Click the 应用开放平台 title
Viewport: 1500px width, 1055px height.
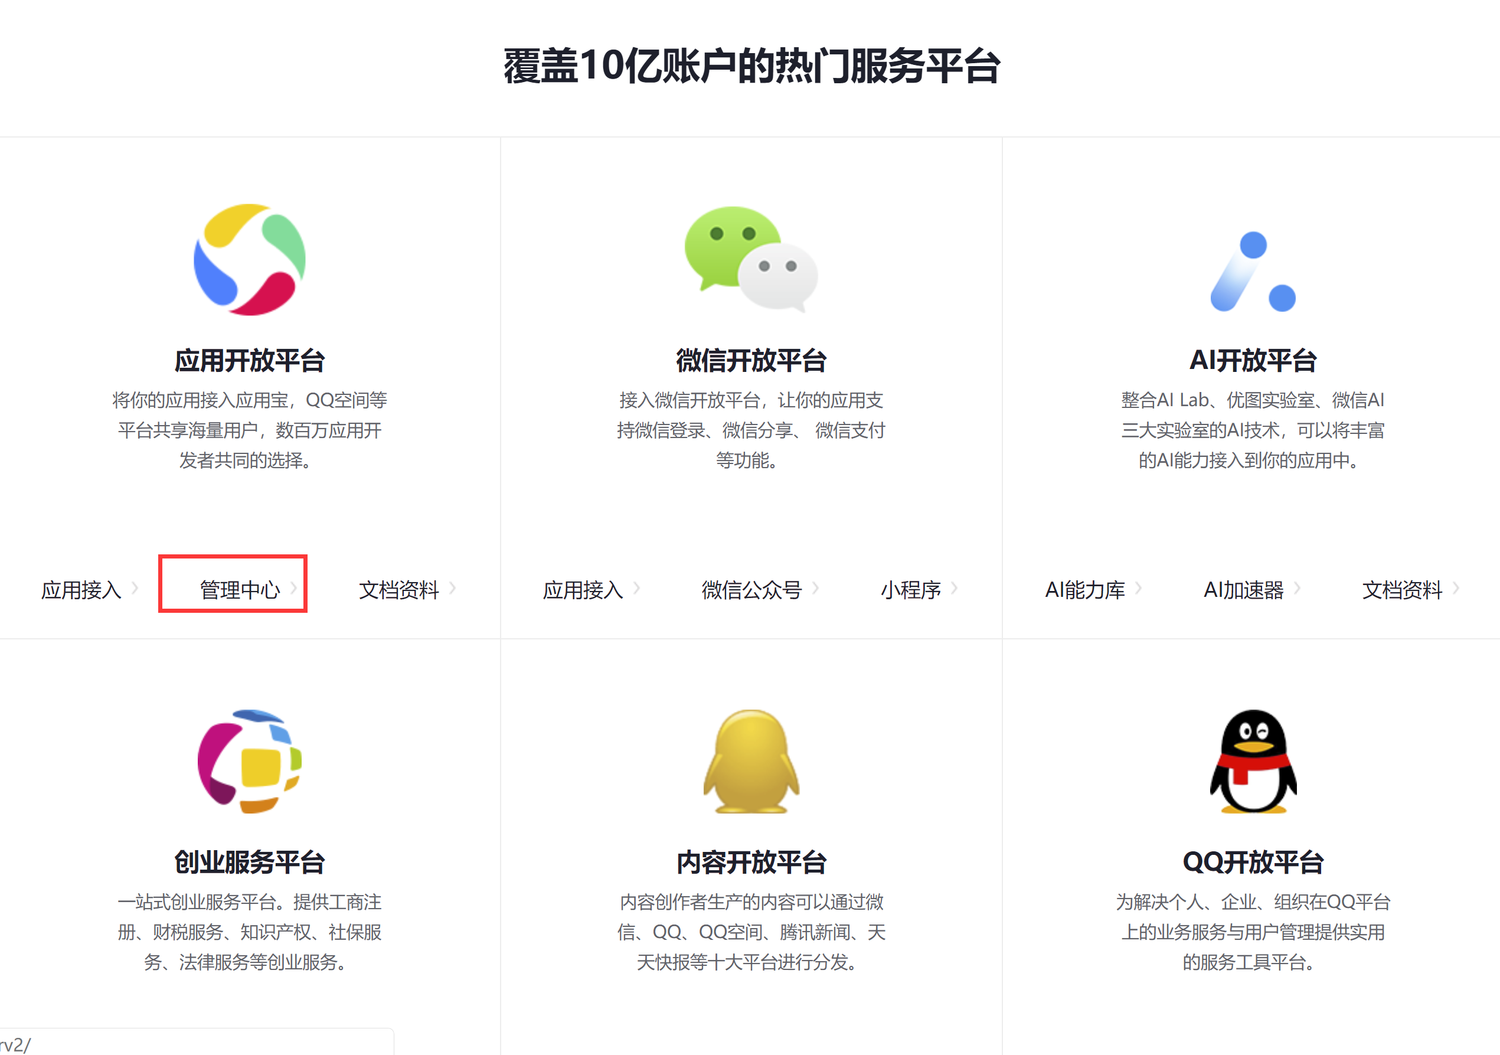tap(249, 360)
